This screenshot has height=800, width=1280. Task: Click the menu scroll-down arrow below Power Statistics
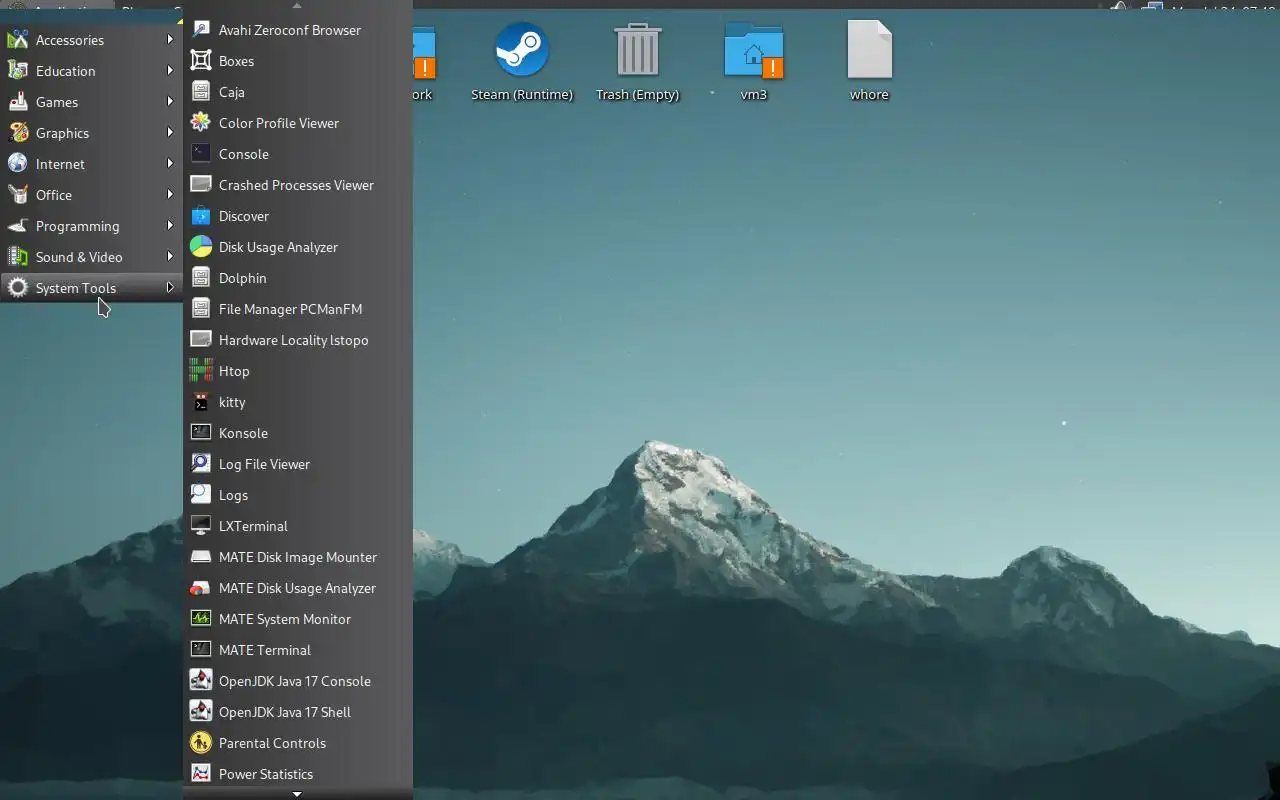coord(297,794)
